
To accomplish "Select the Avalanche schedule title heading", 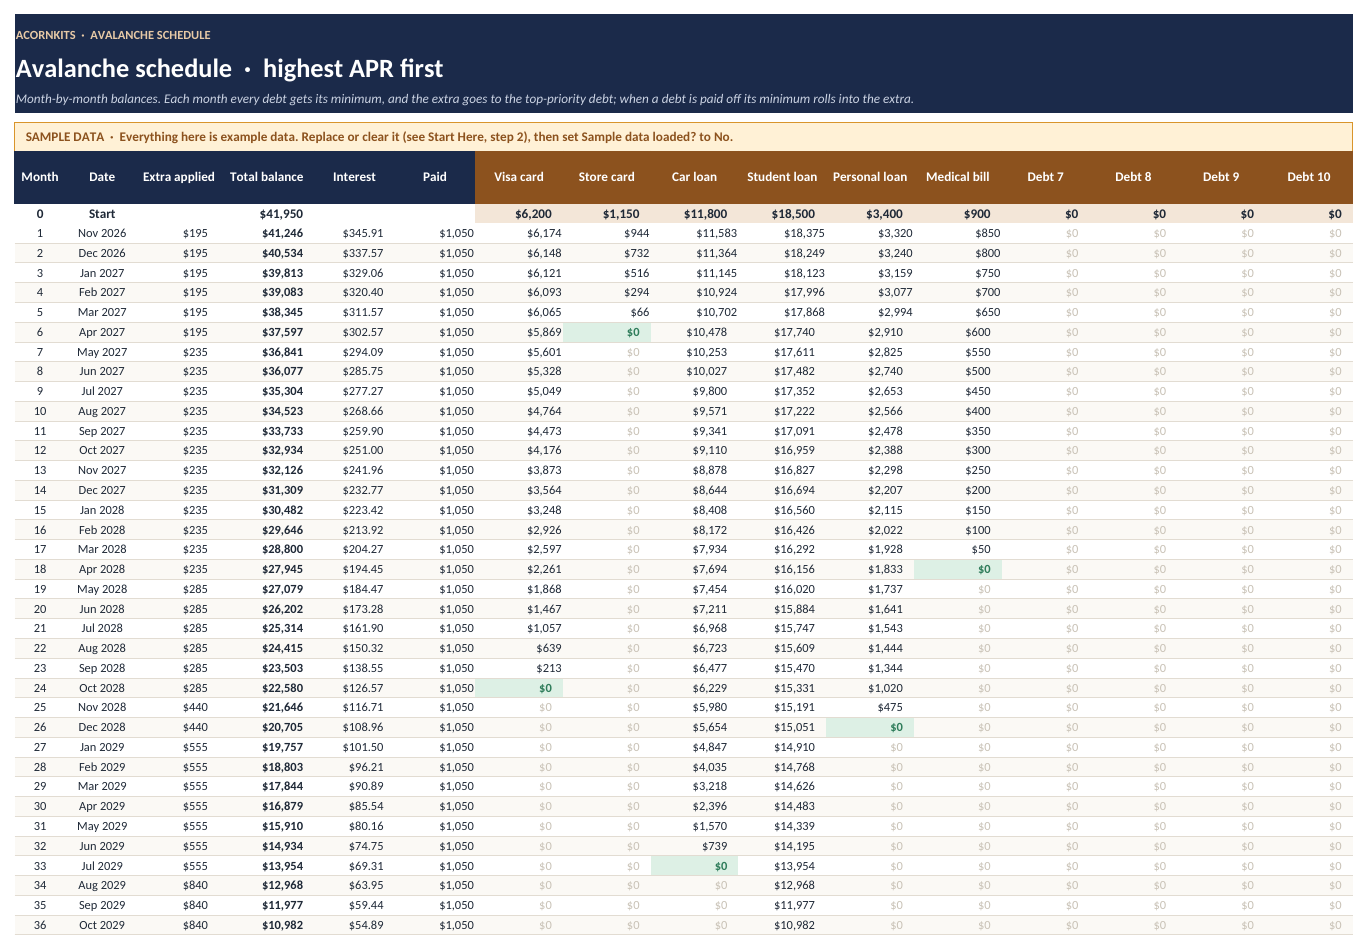I will click(x=229, y=69).
